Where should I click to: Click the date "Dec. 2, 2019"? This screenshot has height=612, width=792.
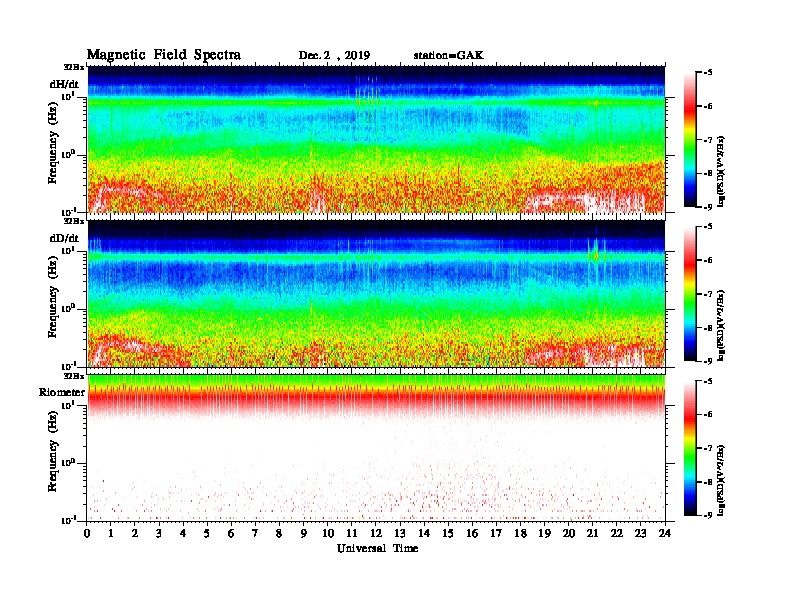point(334,56)
